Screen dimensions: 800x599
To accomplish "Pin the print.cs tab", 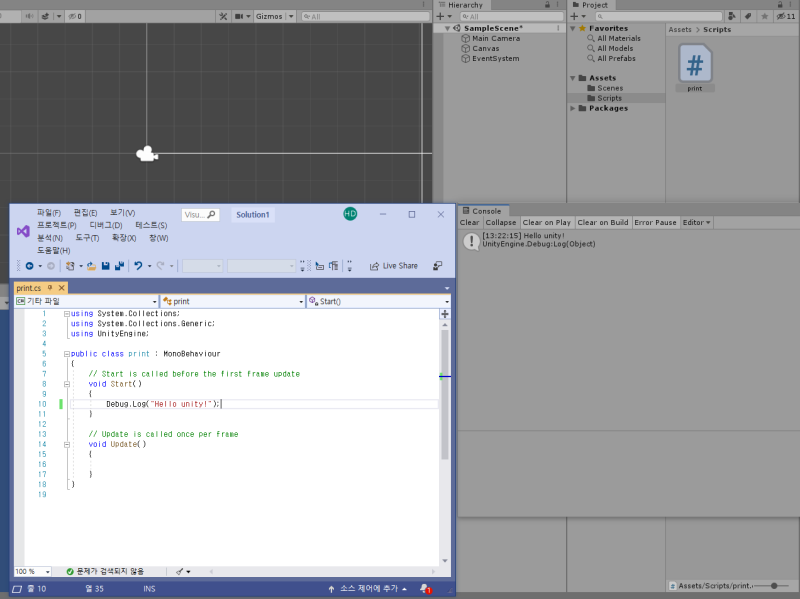I will click(50, 288).
